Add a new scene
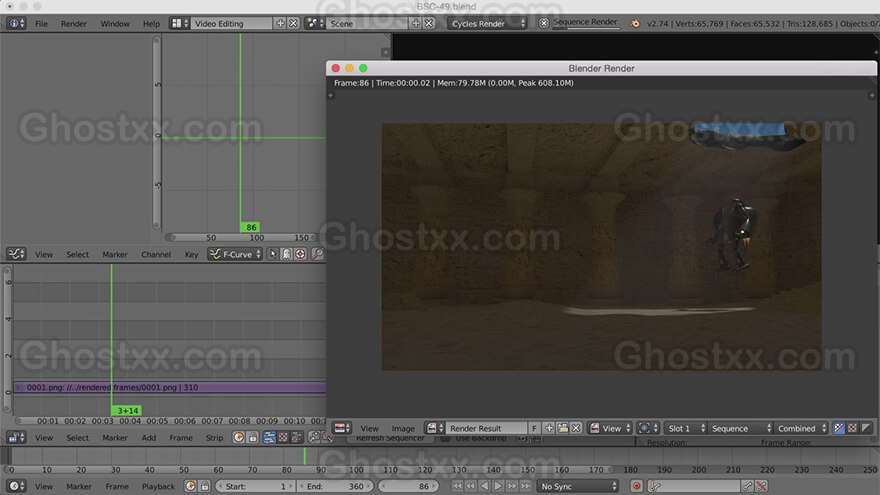 [x=416, y=24]
